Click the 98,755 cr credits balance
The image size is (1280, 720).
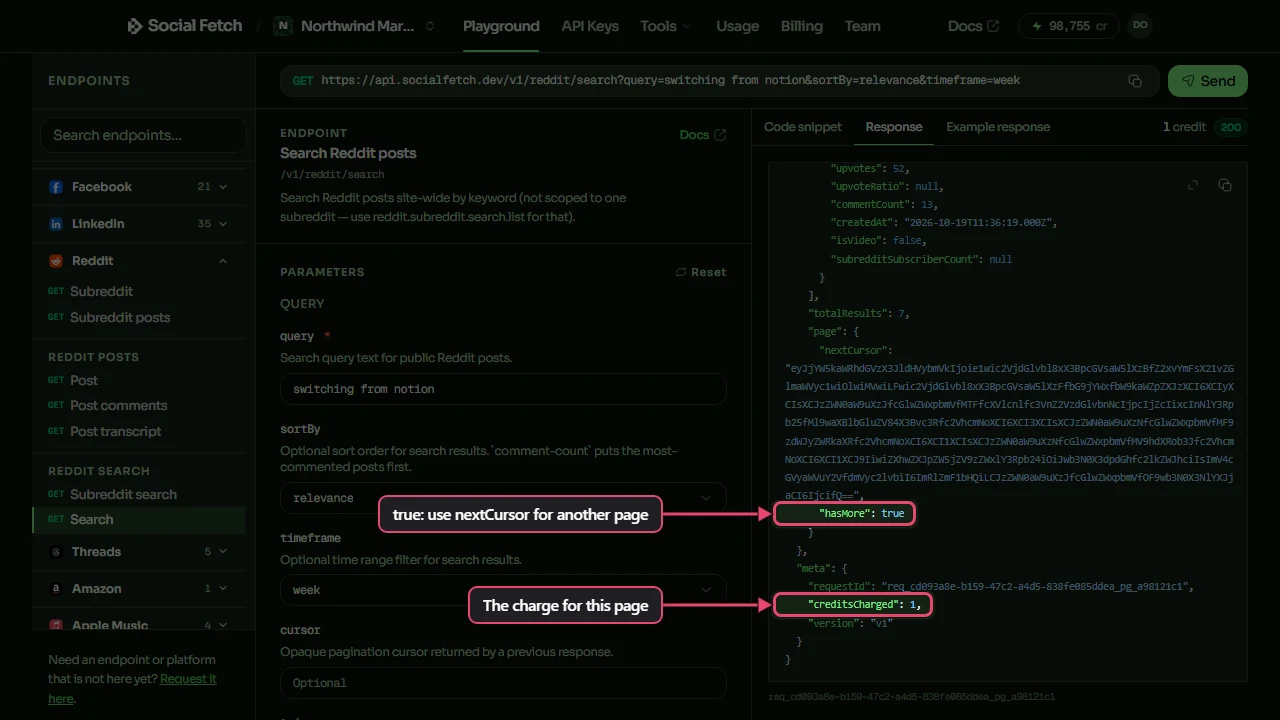1069,26
